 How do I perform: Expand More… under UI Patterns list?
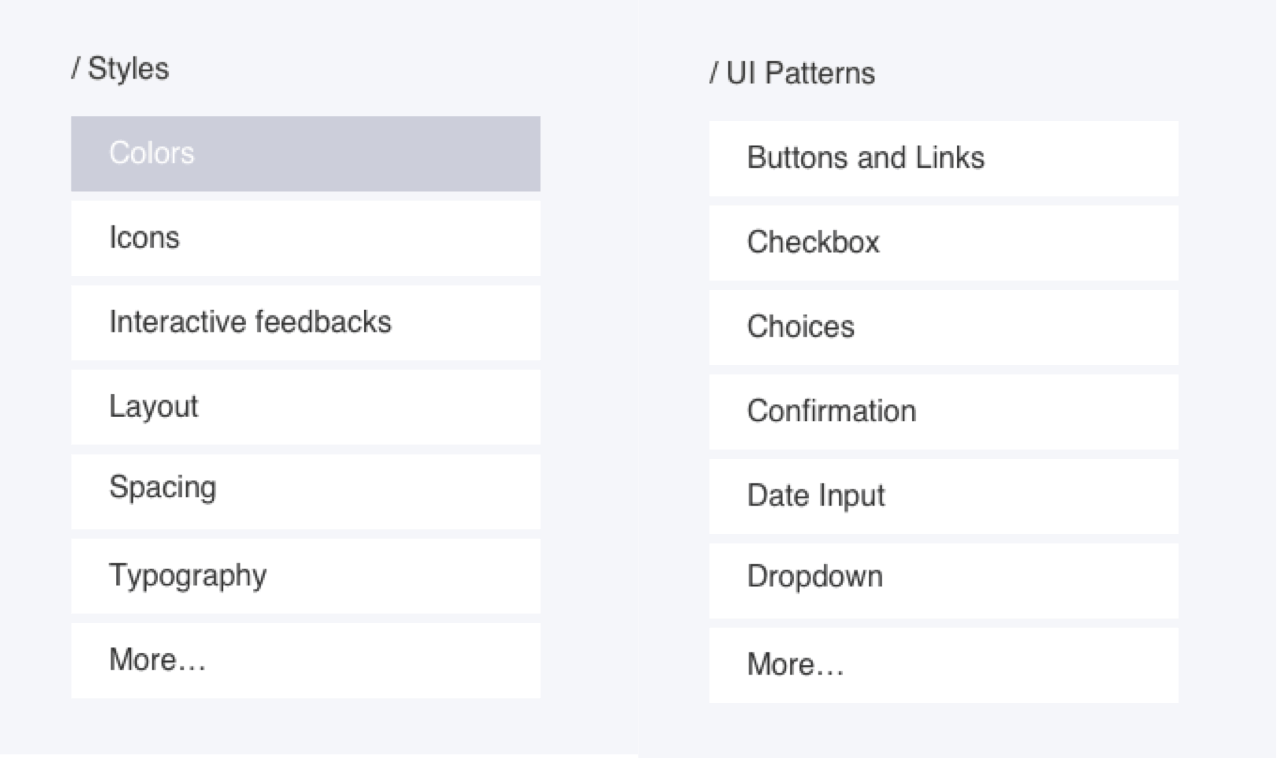(943, 665)
